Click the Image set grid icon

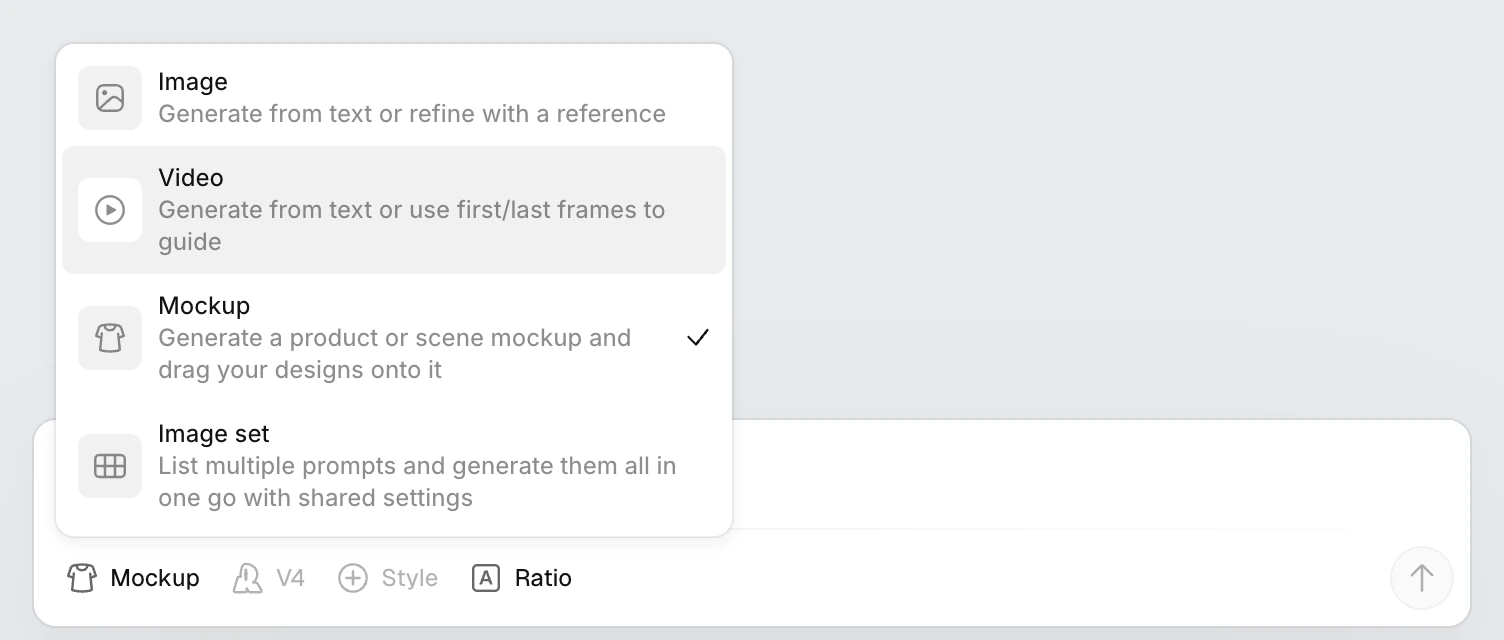(x=110, y=466)
